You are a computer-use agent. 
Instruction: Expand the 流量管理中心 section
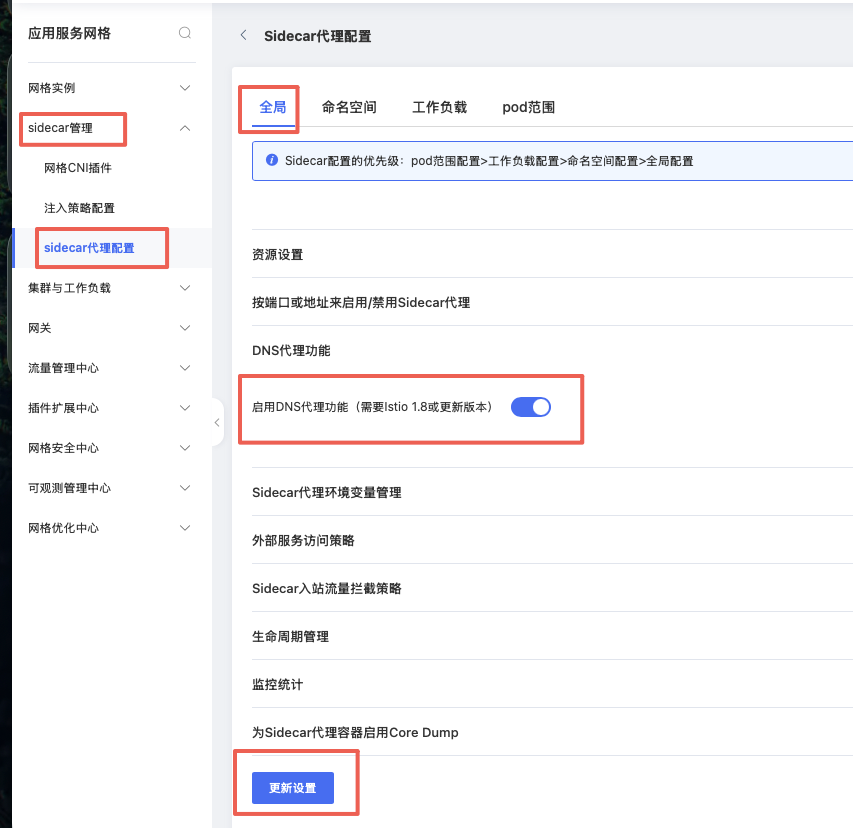click(110, 368)
